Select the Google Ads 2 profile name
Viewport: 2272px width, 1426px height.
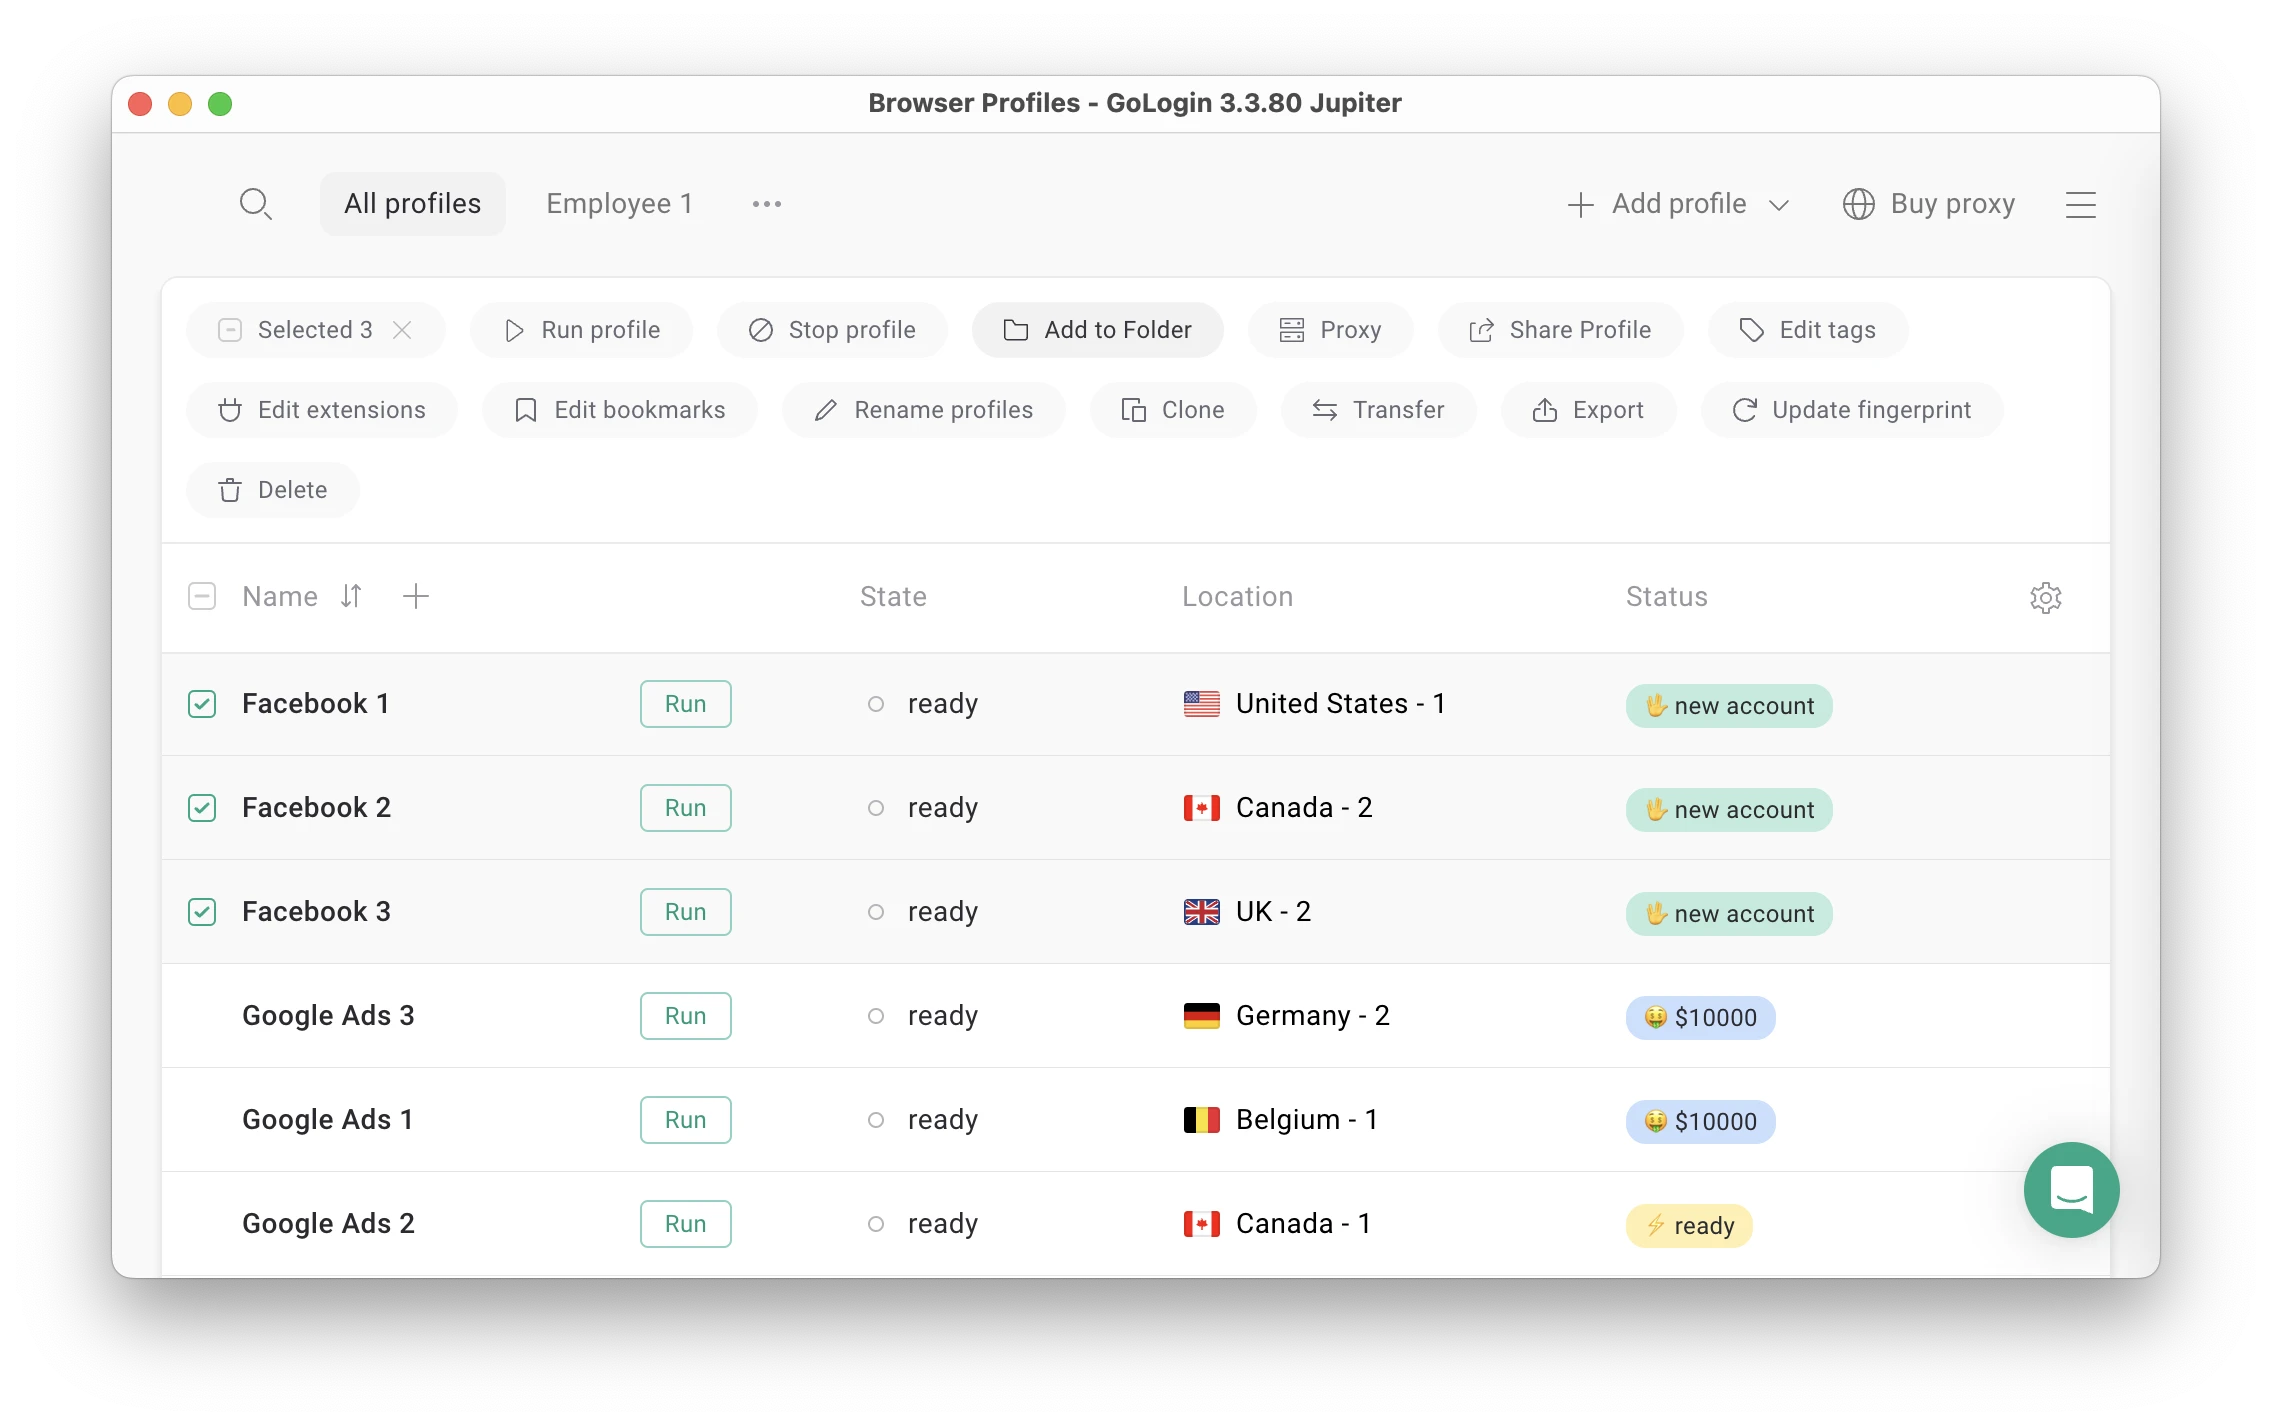pos(328,1224)
